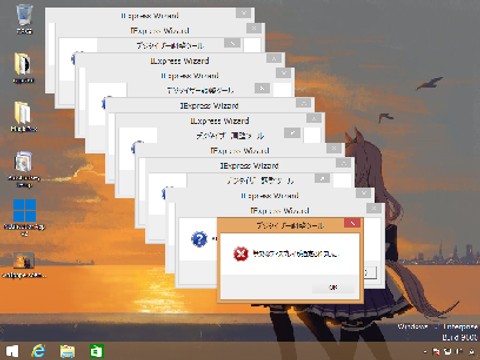Image resolution: width=480 pixels, height=360 pixels.
Task: Open the Start button on taskbar
Action: (x=12, y=351)
